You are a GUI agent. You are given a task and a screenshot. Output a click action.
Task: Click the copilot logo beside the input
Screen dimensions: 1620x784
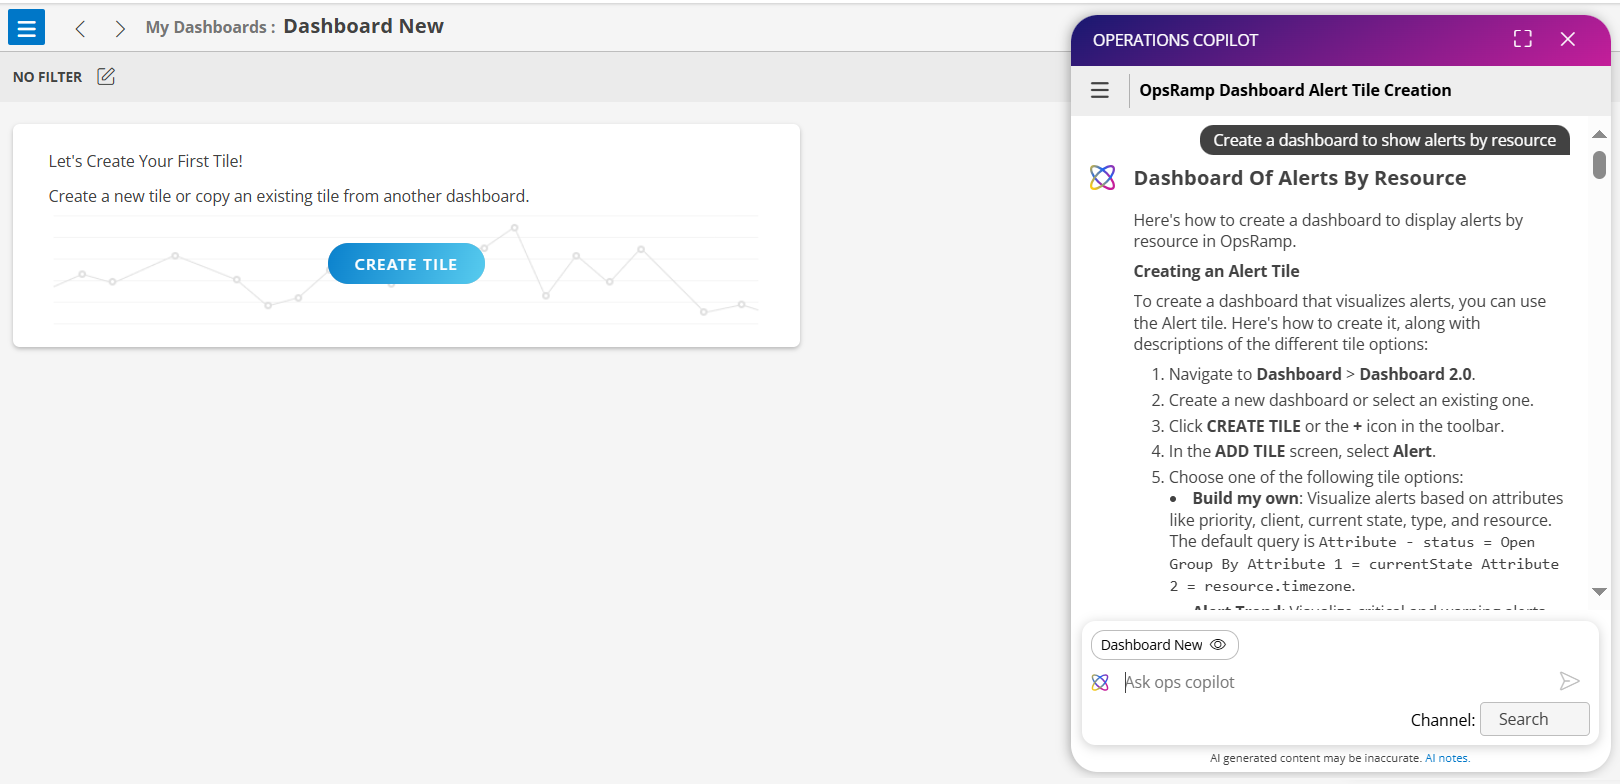pyautogui.click(x=1100, y=682)
